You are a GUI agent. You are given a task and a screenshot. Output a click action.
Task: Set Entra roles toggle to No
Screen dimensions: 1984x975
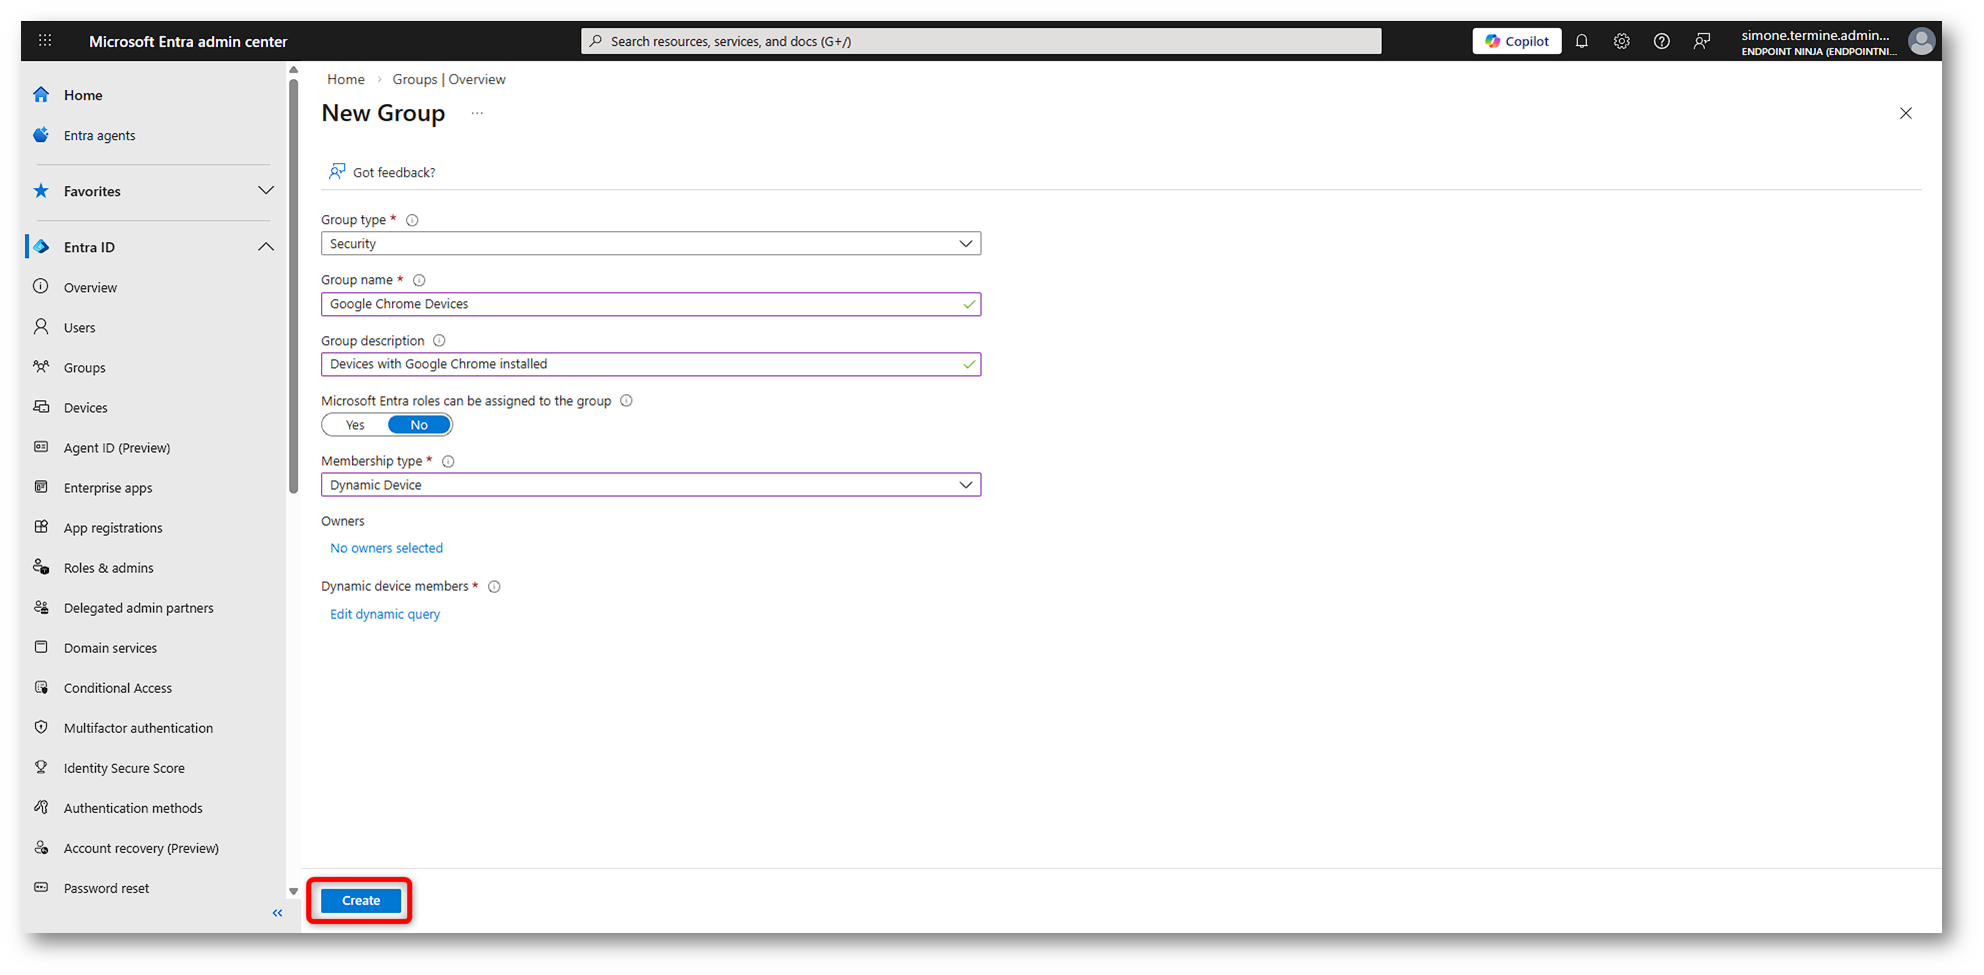click(x=419, y=425)
